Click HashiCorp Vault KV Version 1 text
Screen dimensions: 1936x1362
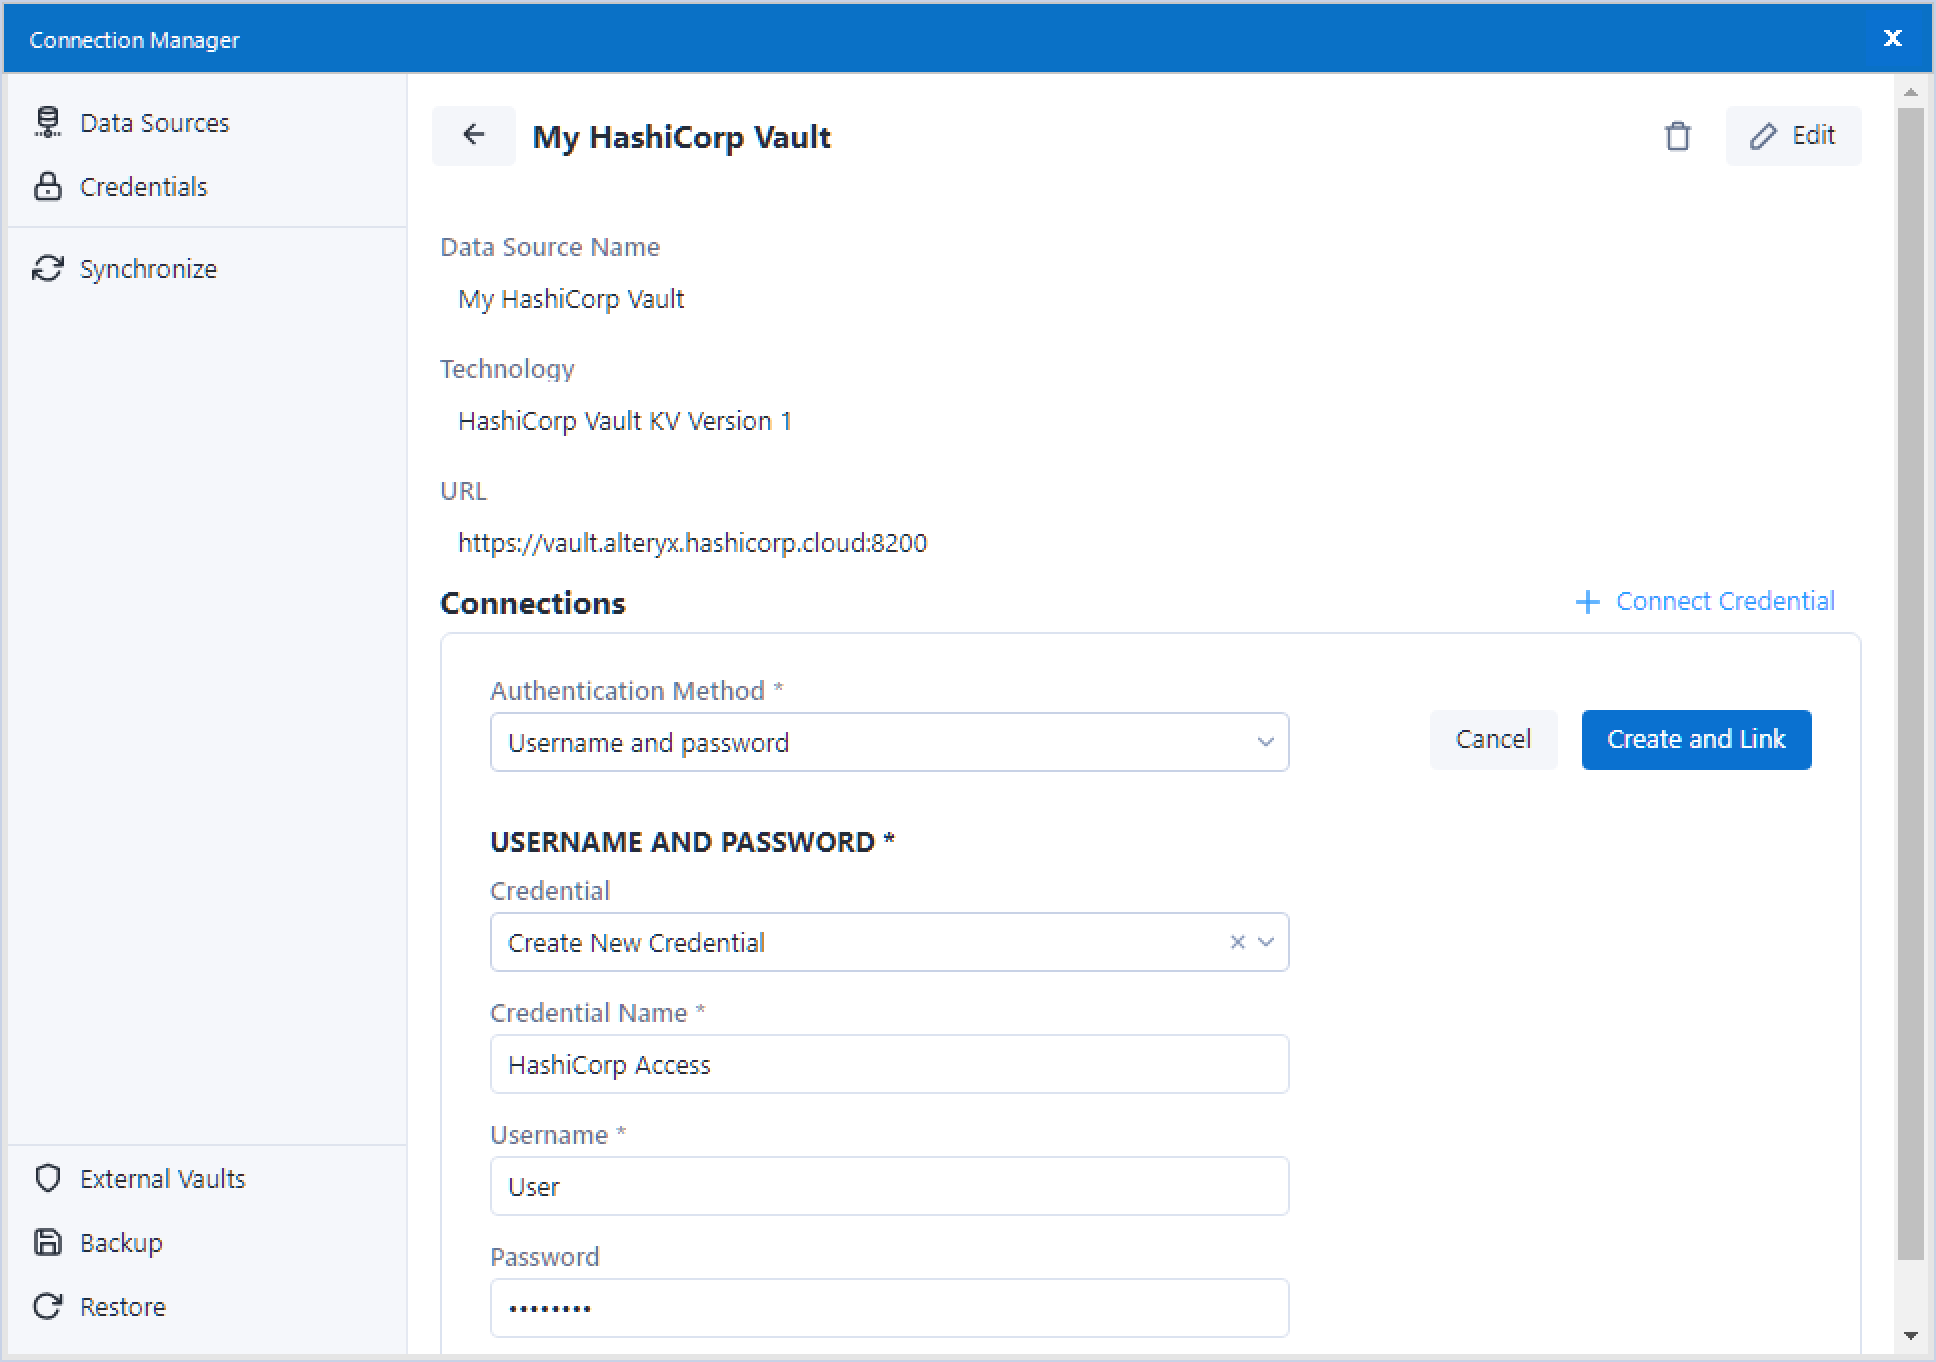(x=625, y=421)
